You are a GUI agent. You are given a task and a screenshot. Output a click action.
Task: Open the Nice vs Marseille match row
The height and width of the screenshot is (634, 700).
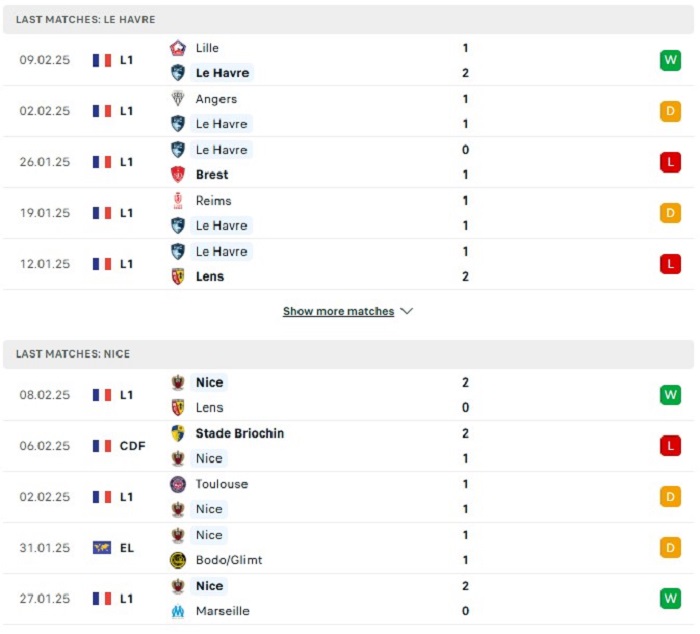point(348,599)
